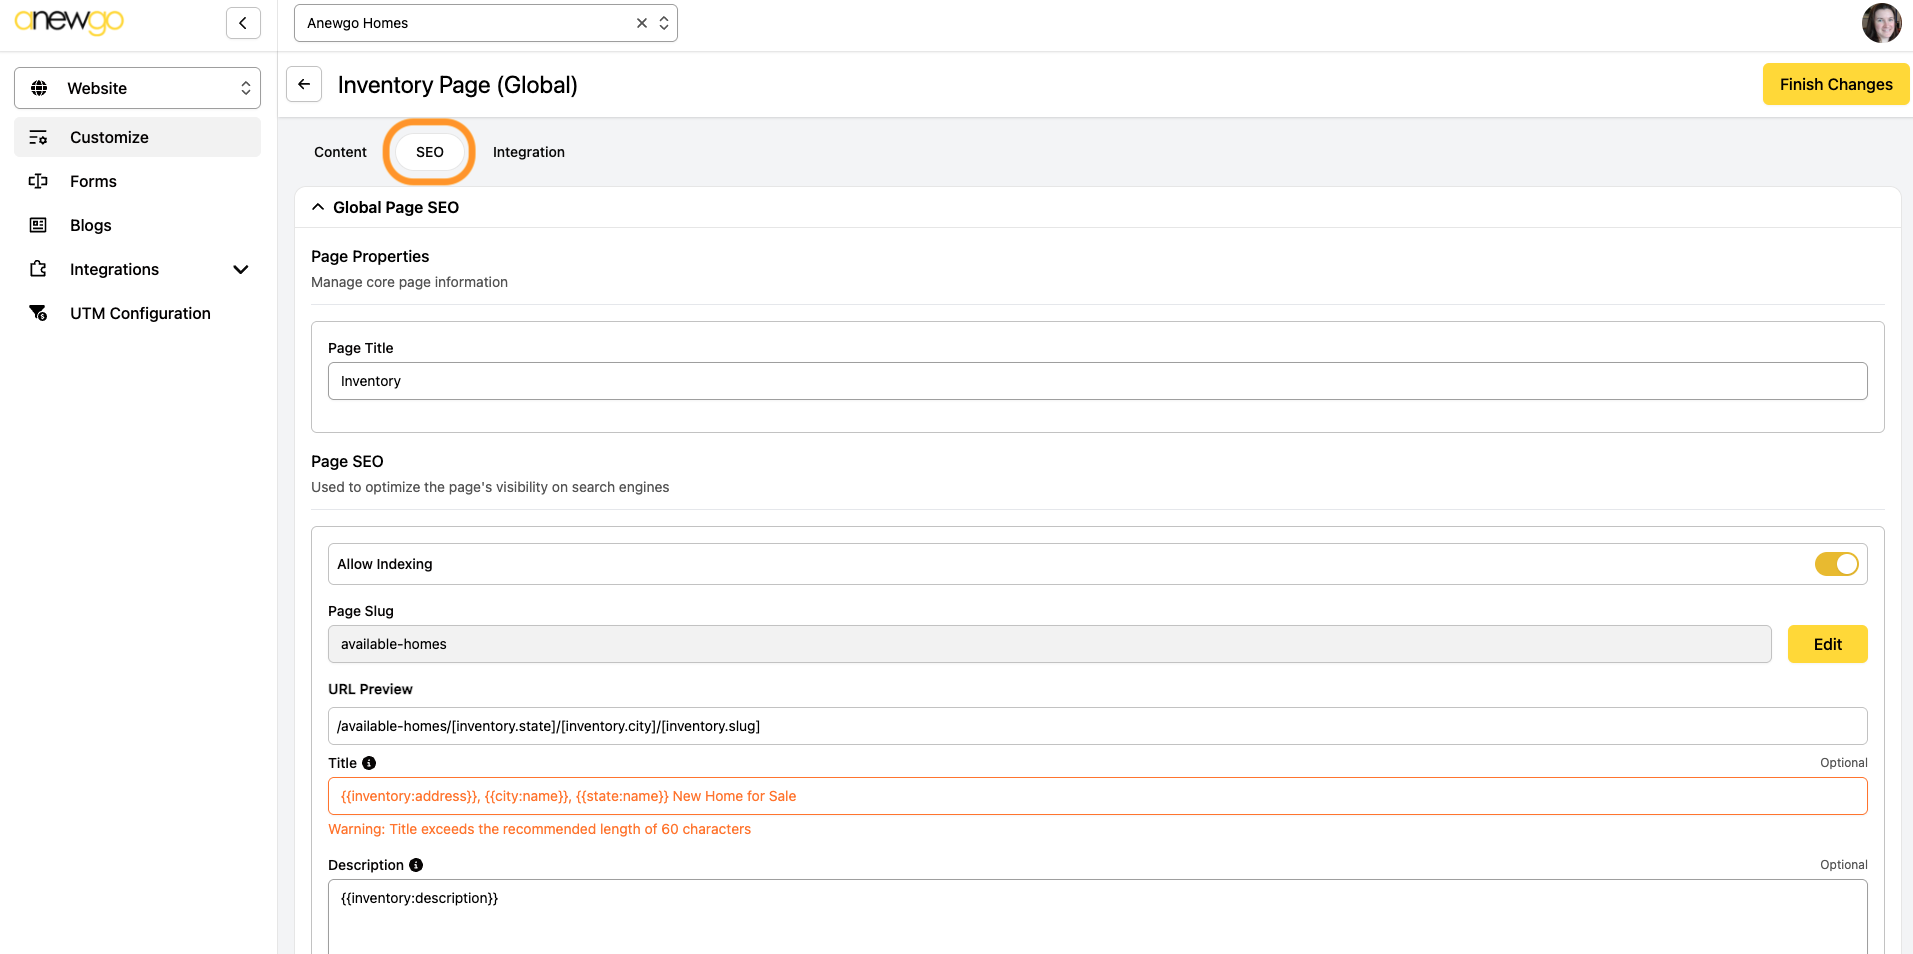Image resolution: width=1913 pixels, height=954 pixels.
Task: Click the Inventory Page (Global) heading
Action: [x=458, y=85]
